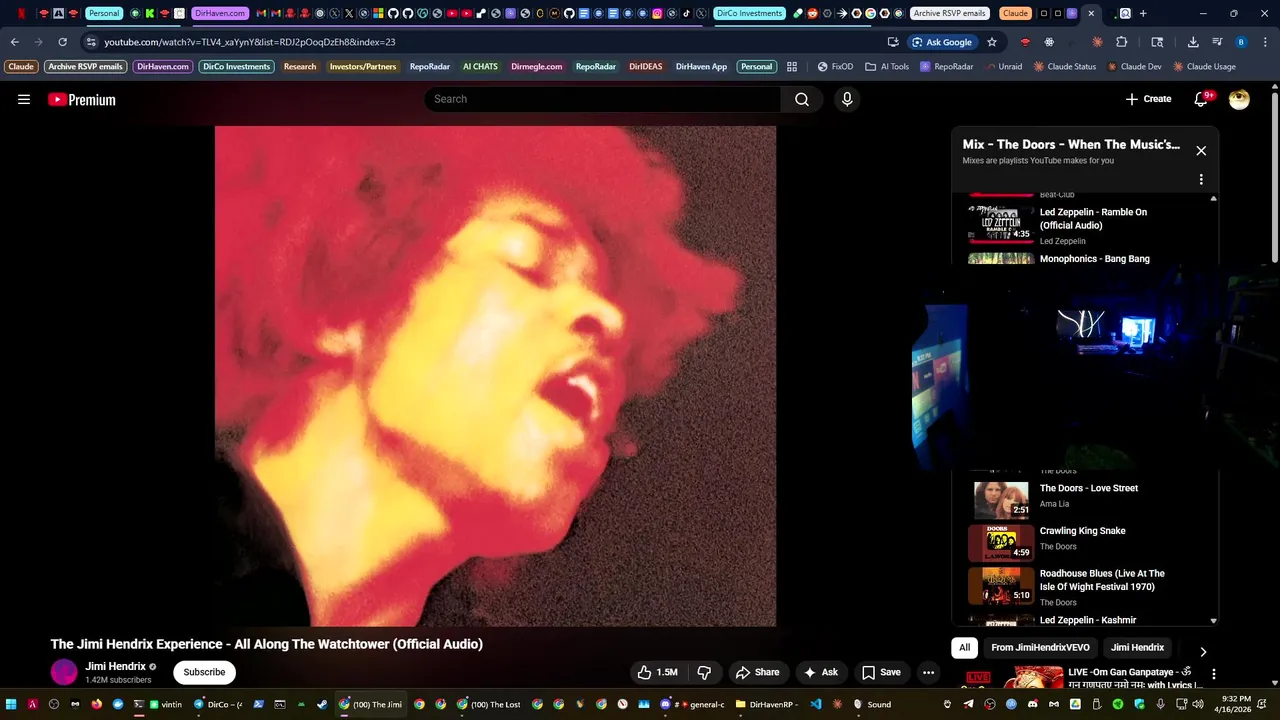This screenshot has height=720, width=1280.
Task: Start voice search with microphone icon
Action: click(x=847, y=99)
